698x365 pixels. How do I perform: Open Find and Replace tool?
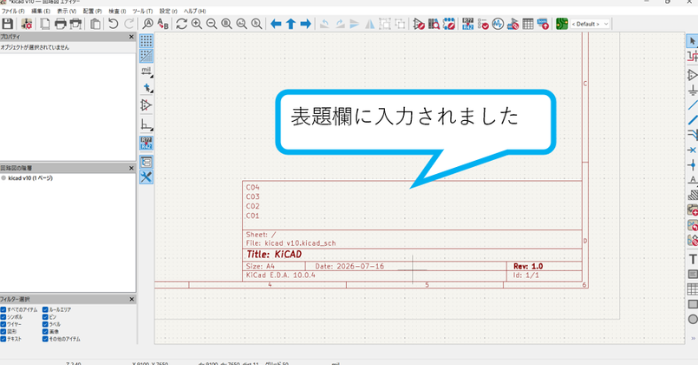pos(163,24)
